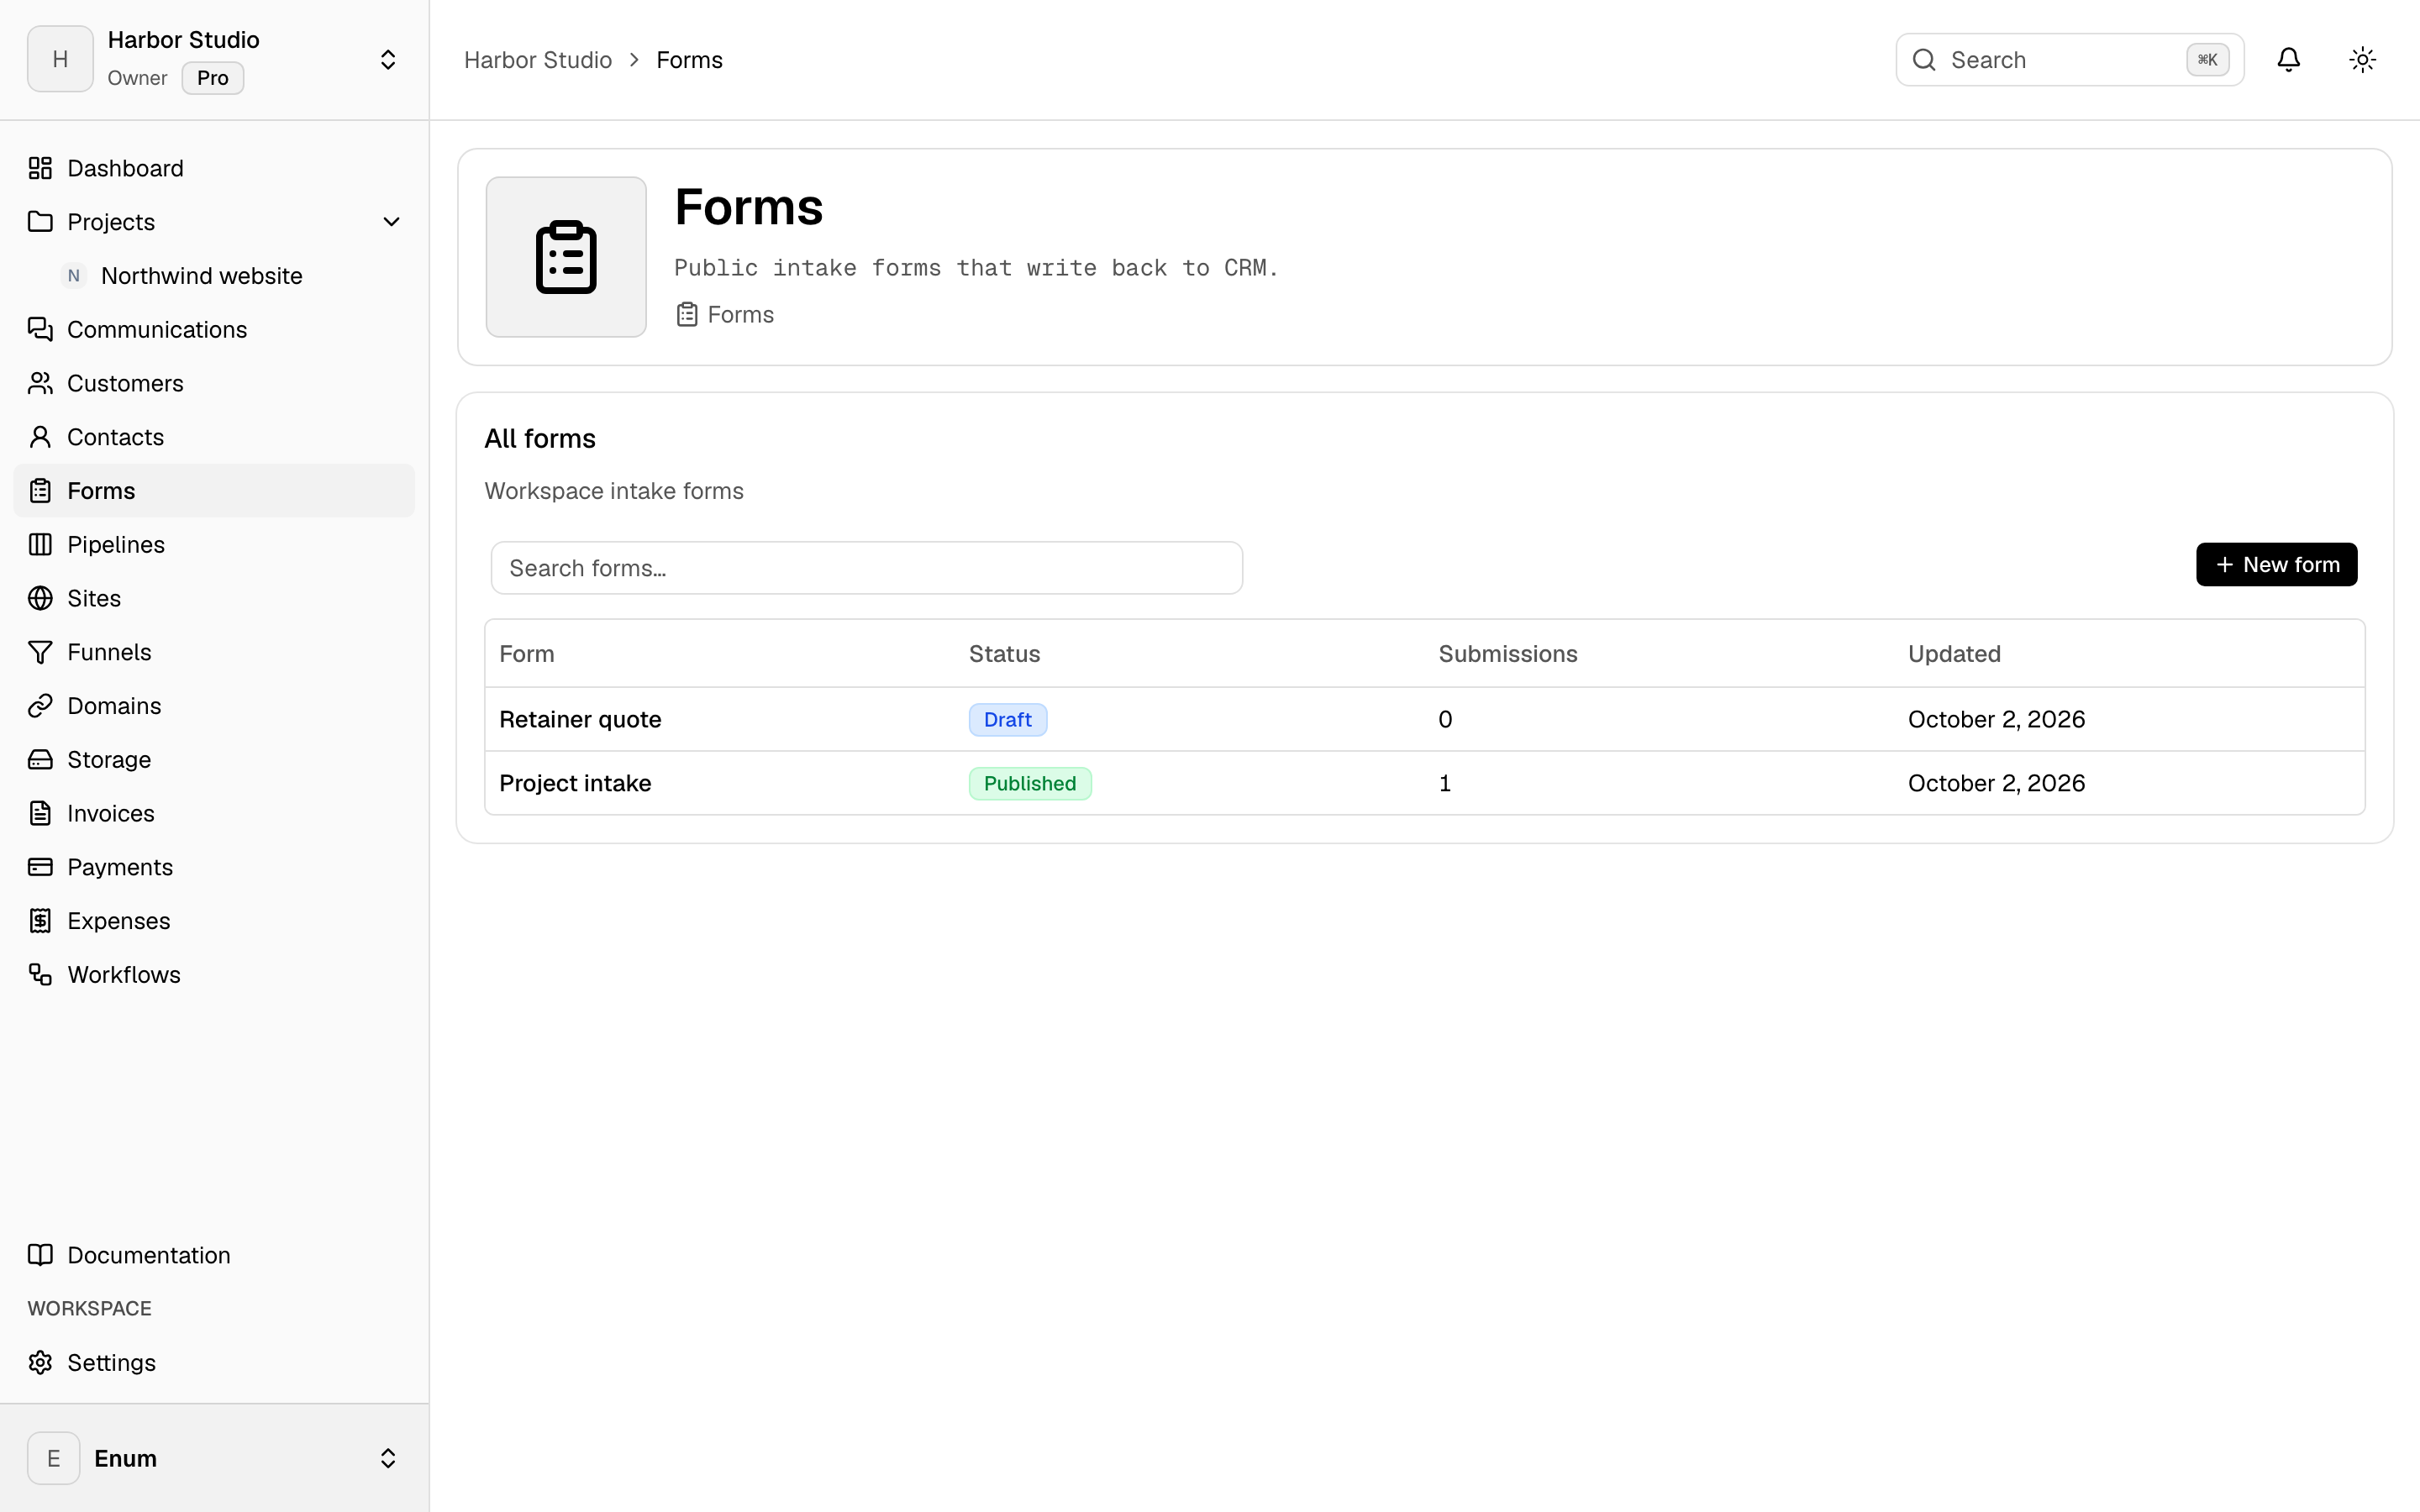2420x1512 pixels.
Task: Open the Retainer quote form
Action: pos(580,719)
